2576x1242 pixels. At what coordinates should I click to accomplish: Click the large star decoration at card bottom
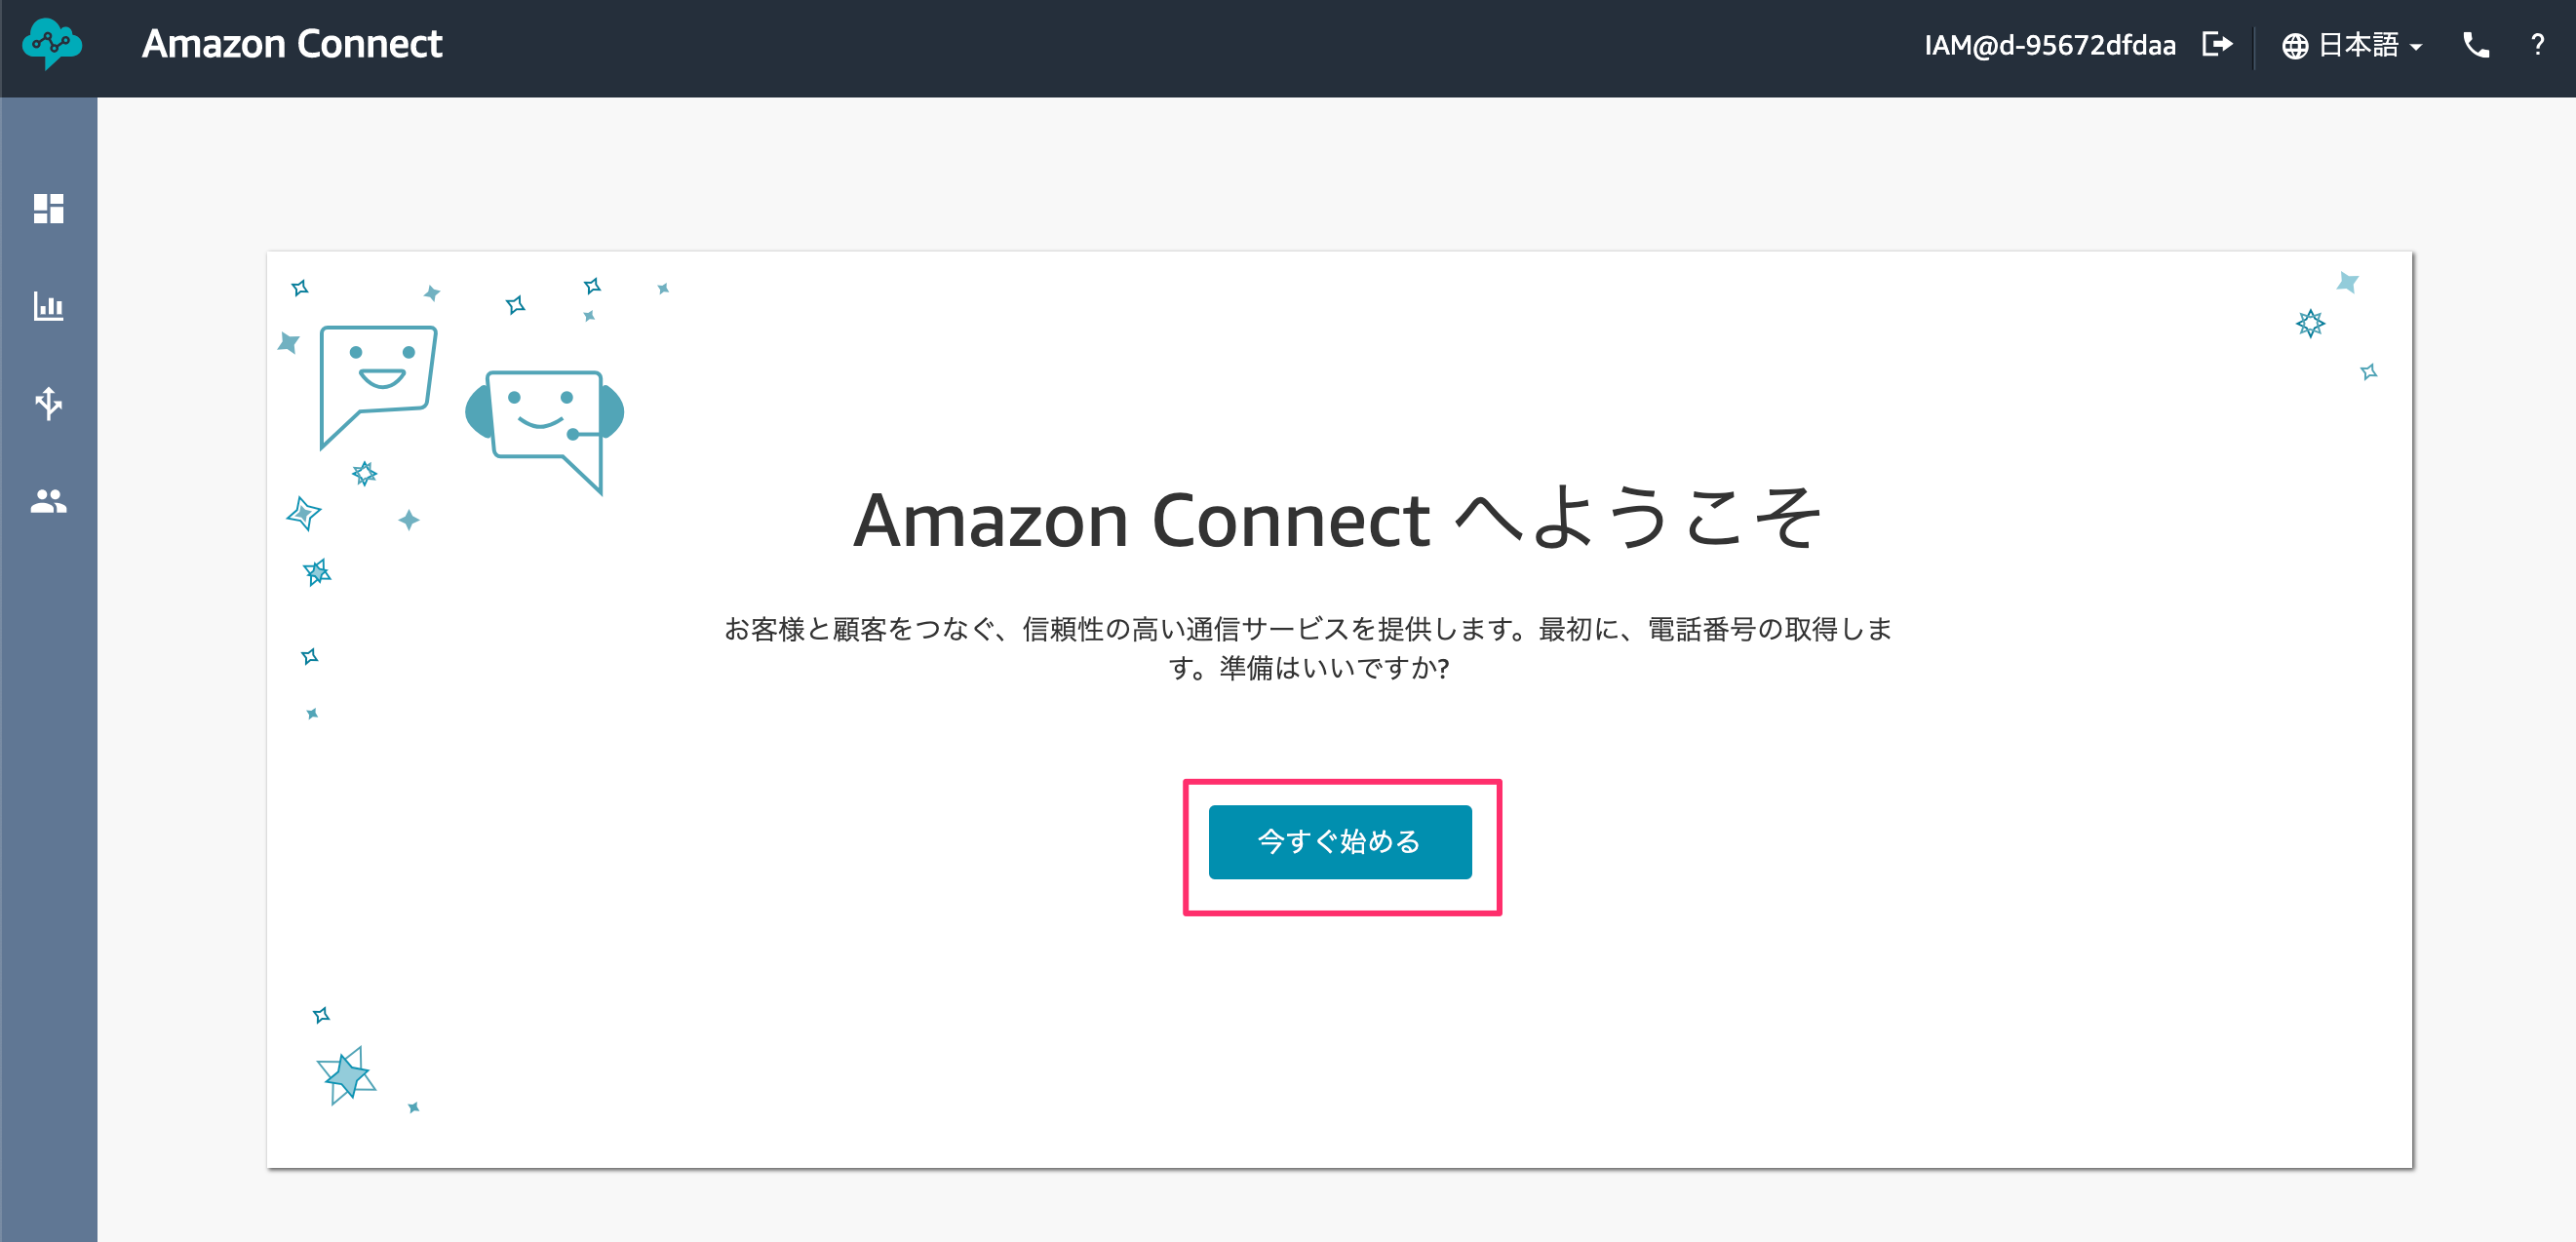346,1076
